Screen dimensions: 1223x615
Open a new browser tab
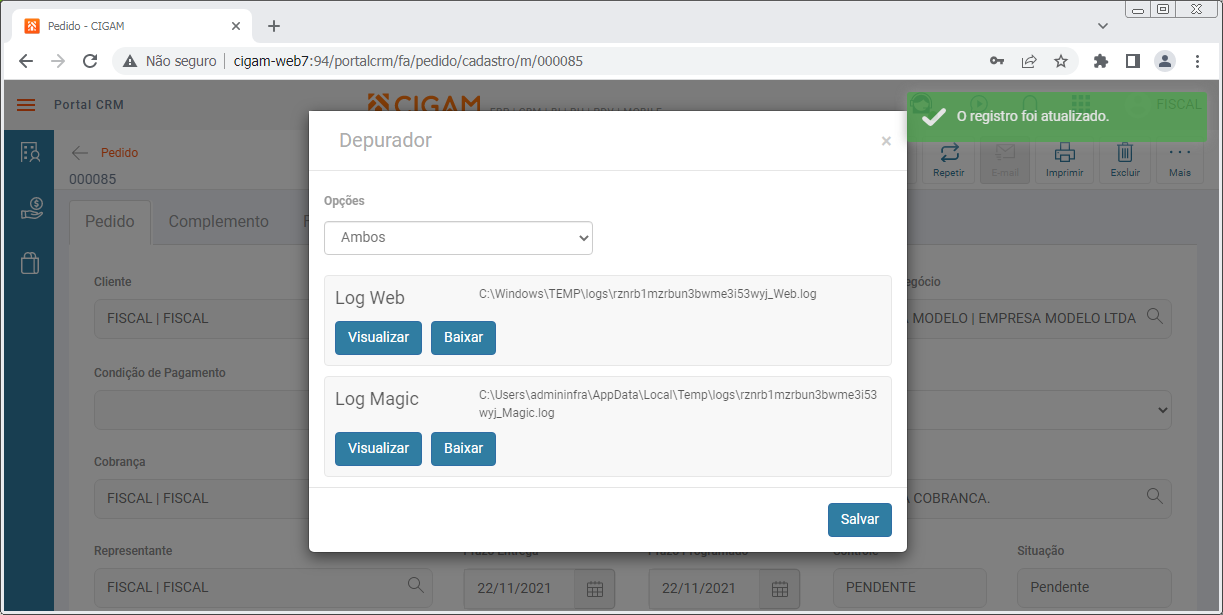(274, 26)
